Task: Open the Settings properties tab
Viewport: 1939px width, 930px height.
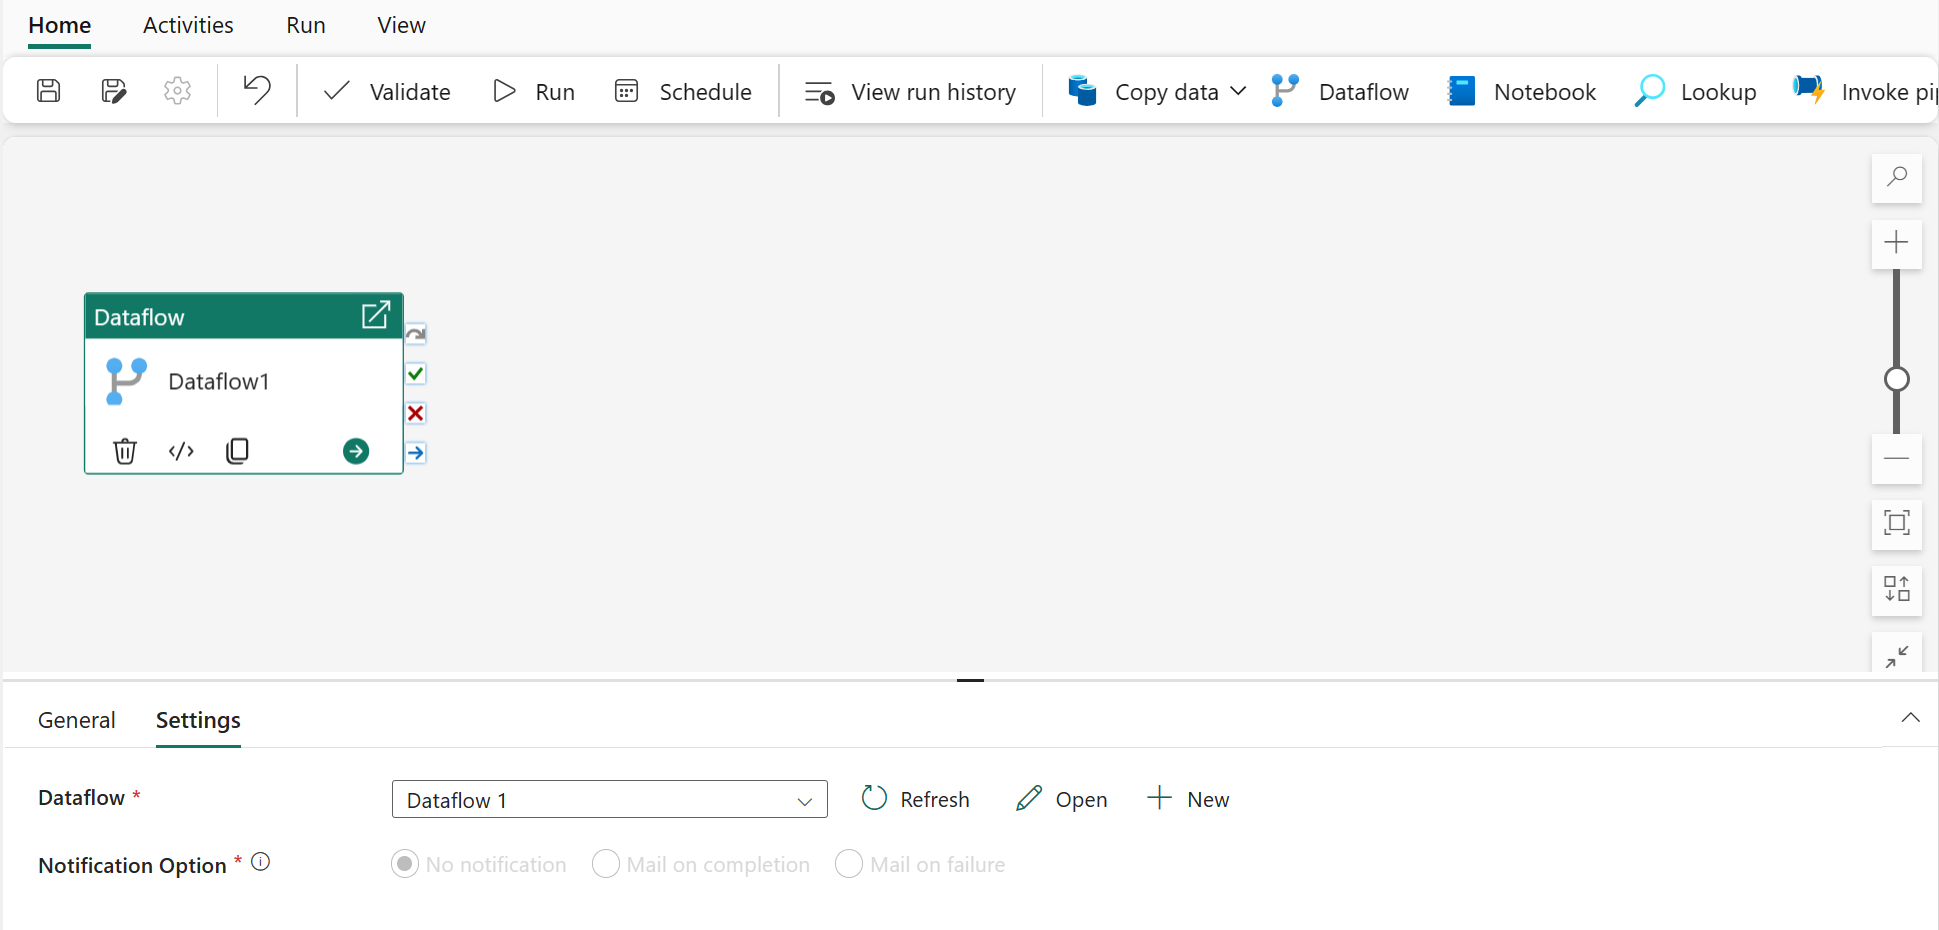Action: point(198,720)
